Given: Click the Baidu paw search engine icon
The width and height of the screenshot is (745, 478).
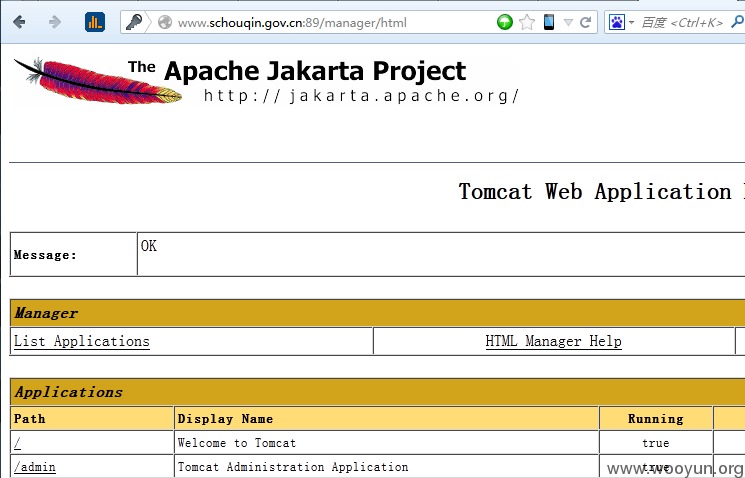Looking at the screenshot, I should click(x=617, y=22).
